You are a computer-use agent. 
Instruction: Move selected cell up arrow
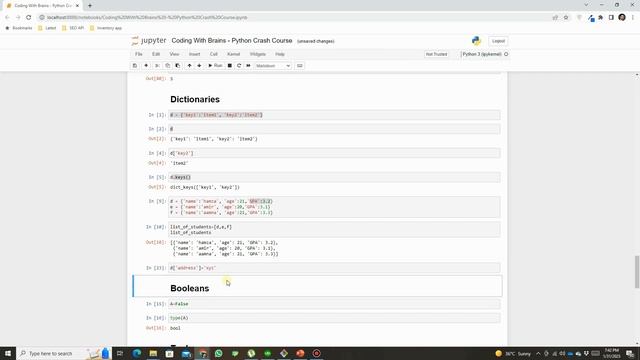click(x=189, y=66)
